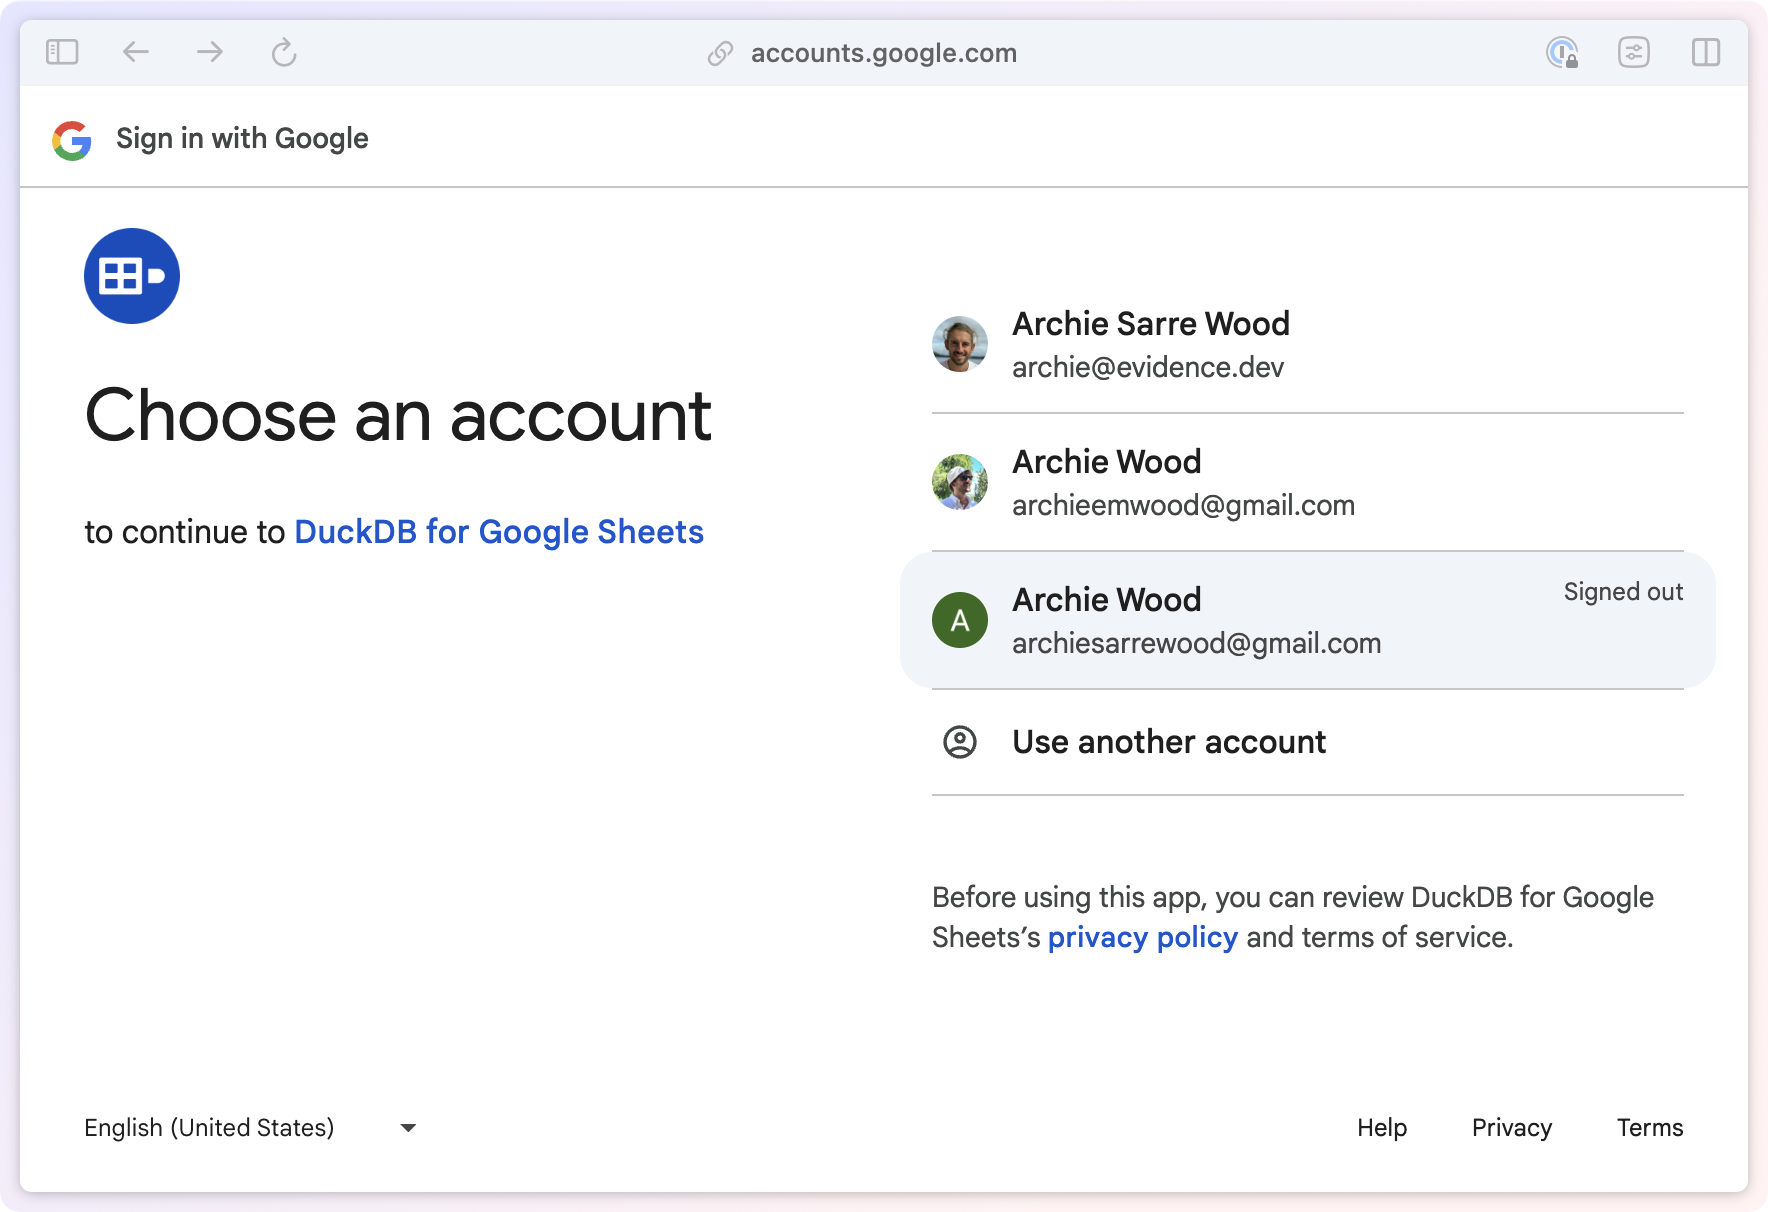
Task: Click the Signed out label
Action: 1623,592
